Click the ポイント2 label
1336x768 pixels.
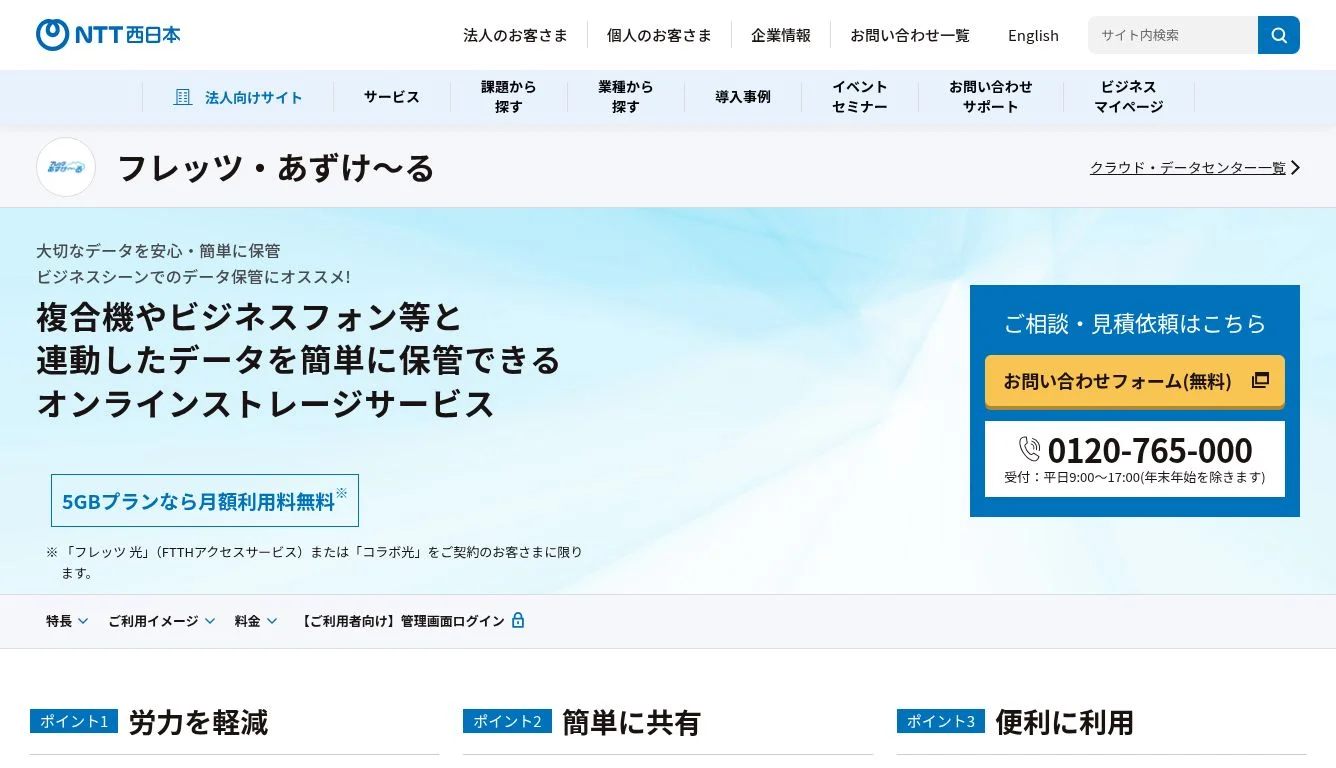pos(507,721)
